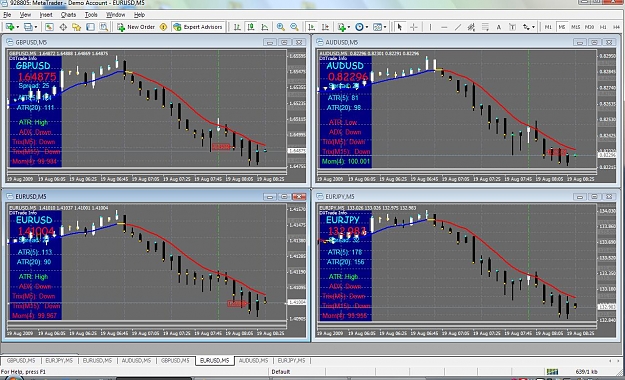Select the Fibonacci Retracement tool
Screen dimensions: 625x380
pyautogui.click(x=485, y=27)
